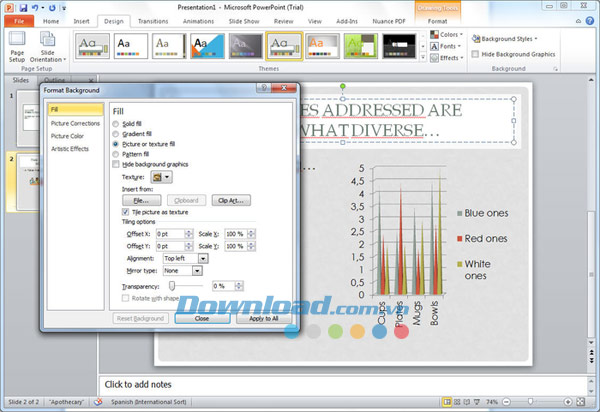
Task: Expand the Themes gallery more arrow
Action: tap(423, 57)
